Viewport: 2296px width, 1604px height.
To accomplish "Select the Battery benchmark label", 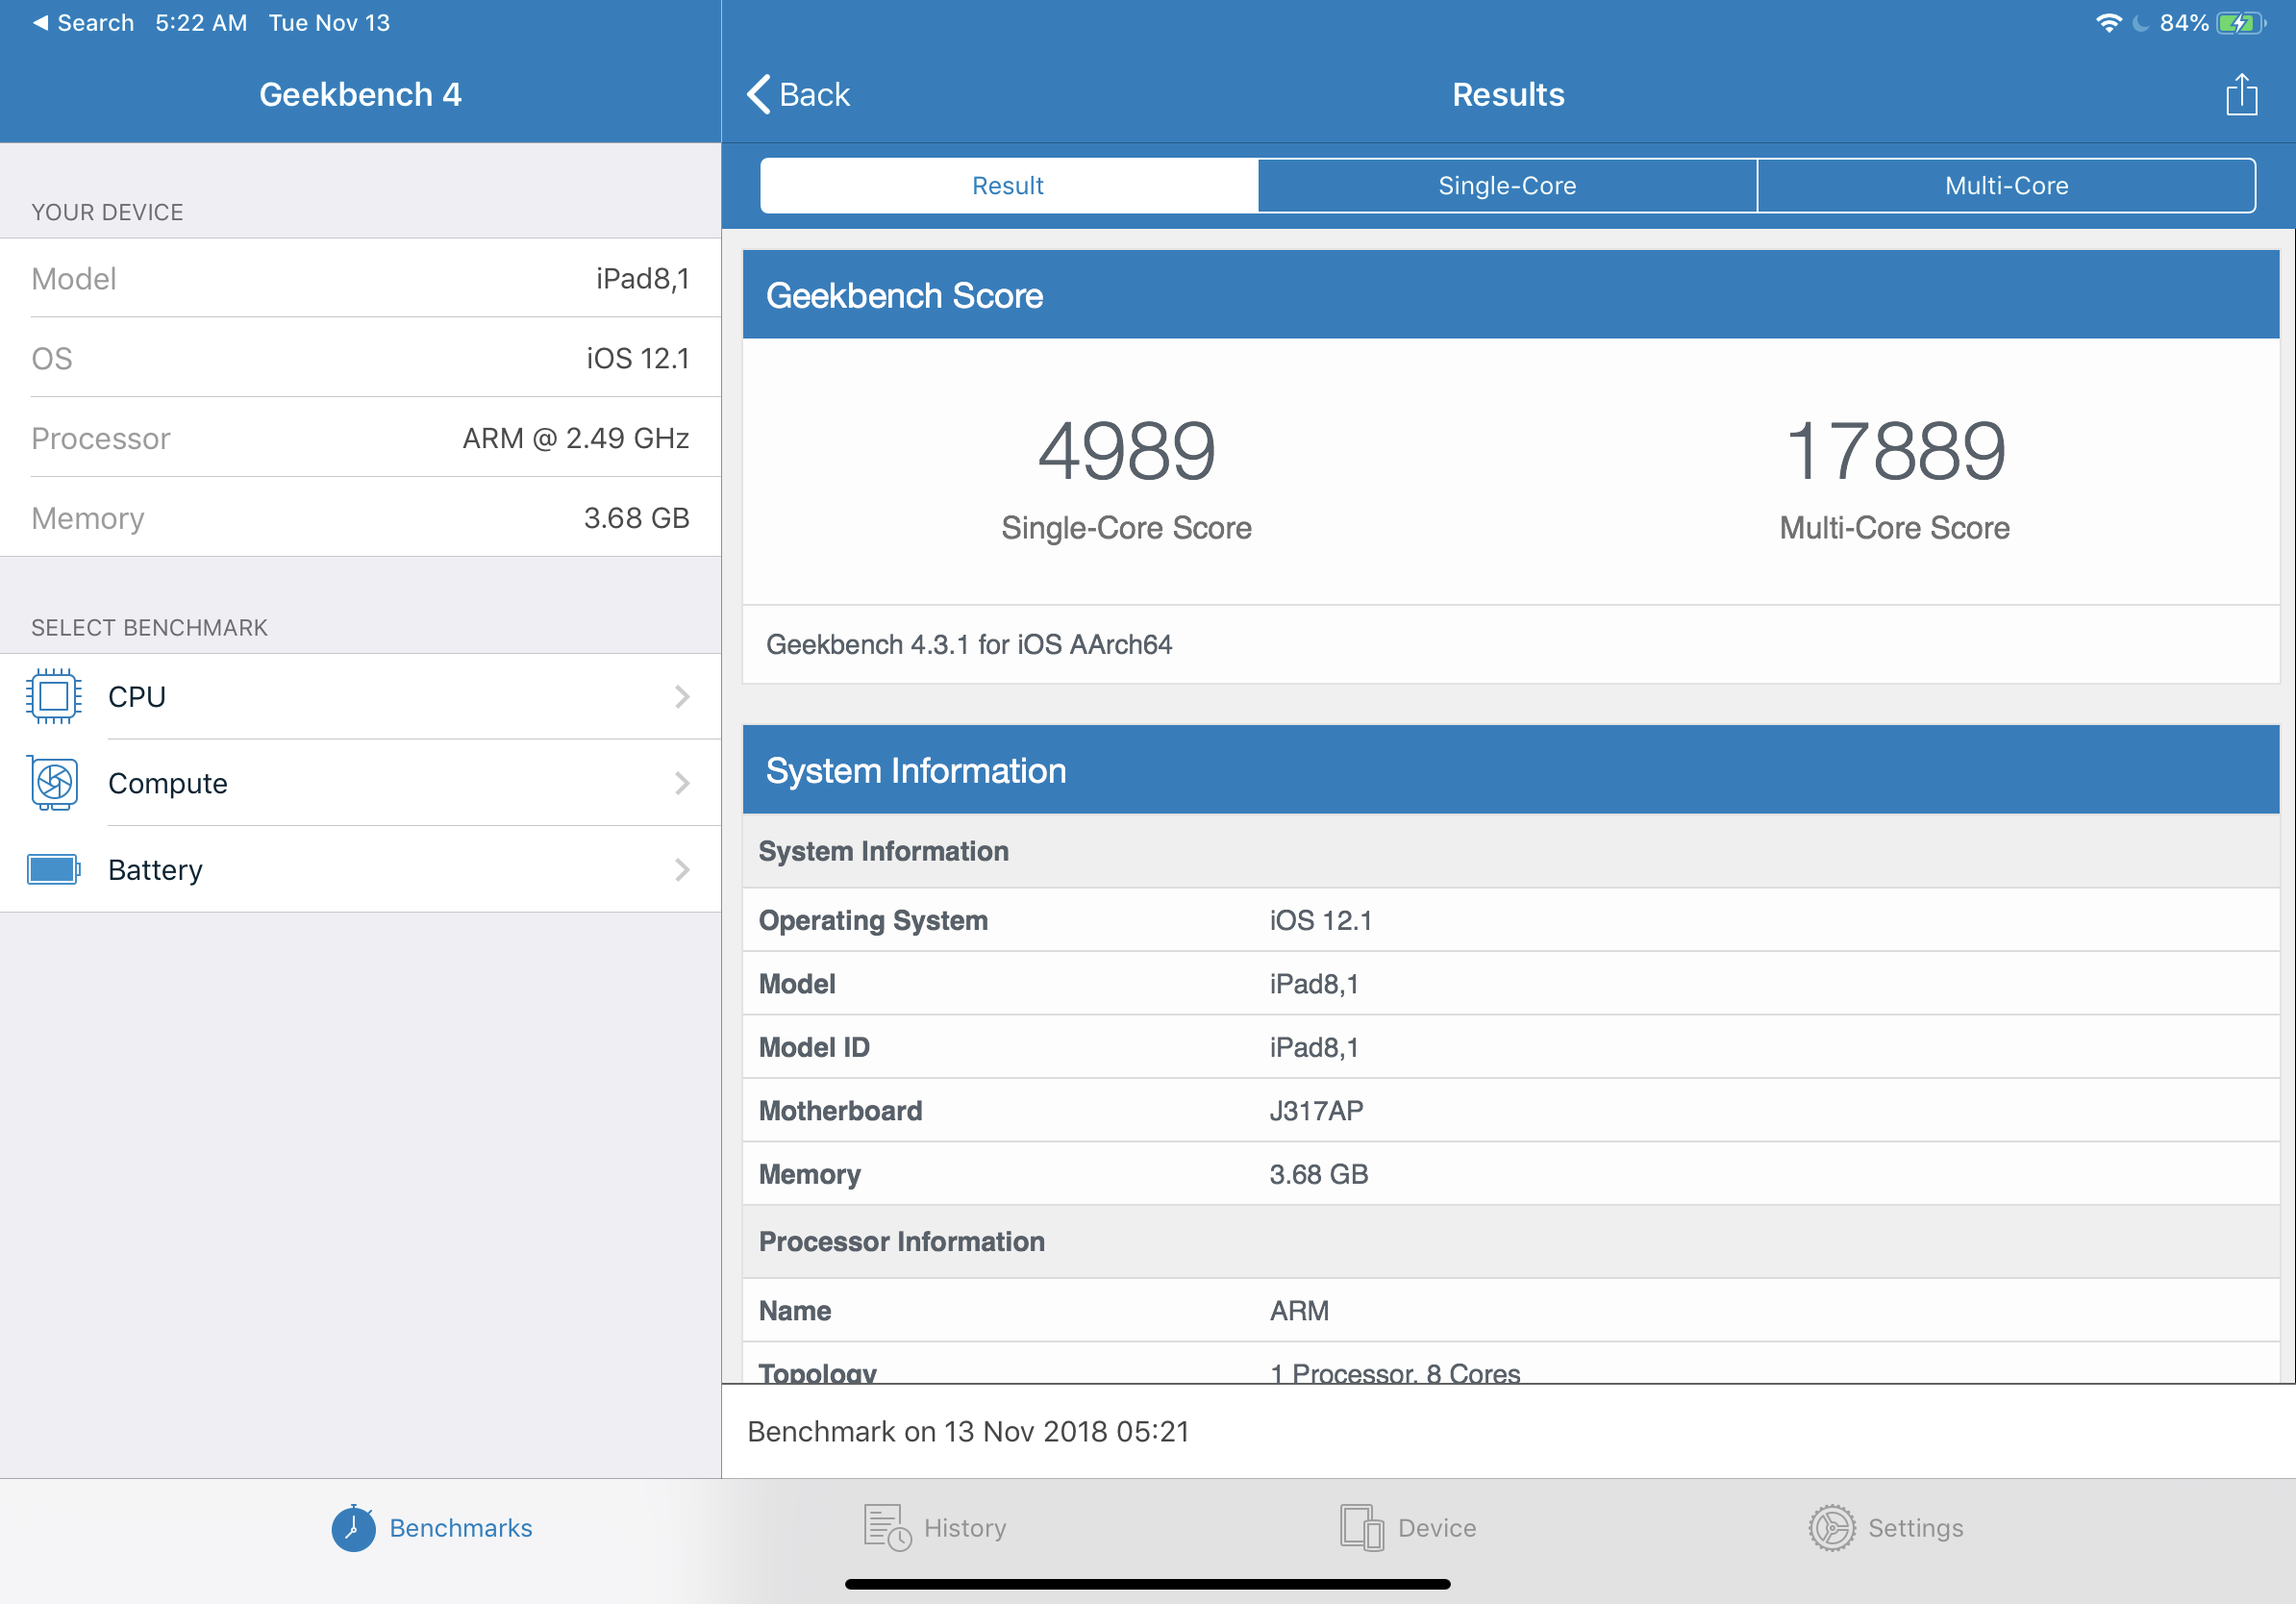I will click(x=155, y=870).
